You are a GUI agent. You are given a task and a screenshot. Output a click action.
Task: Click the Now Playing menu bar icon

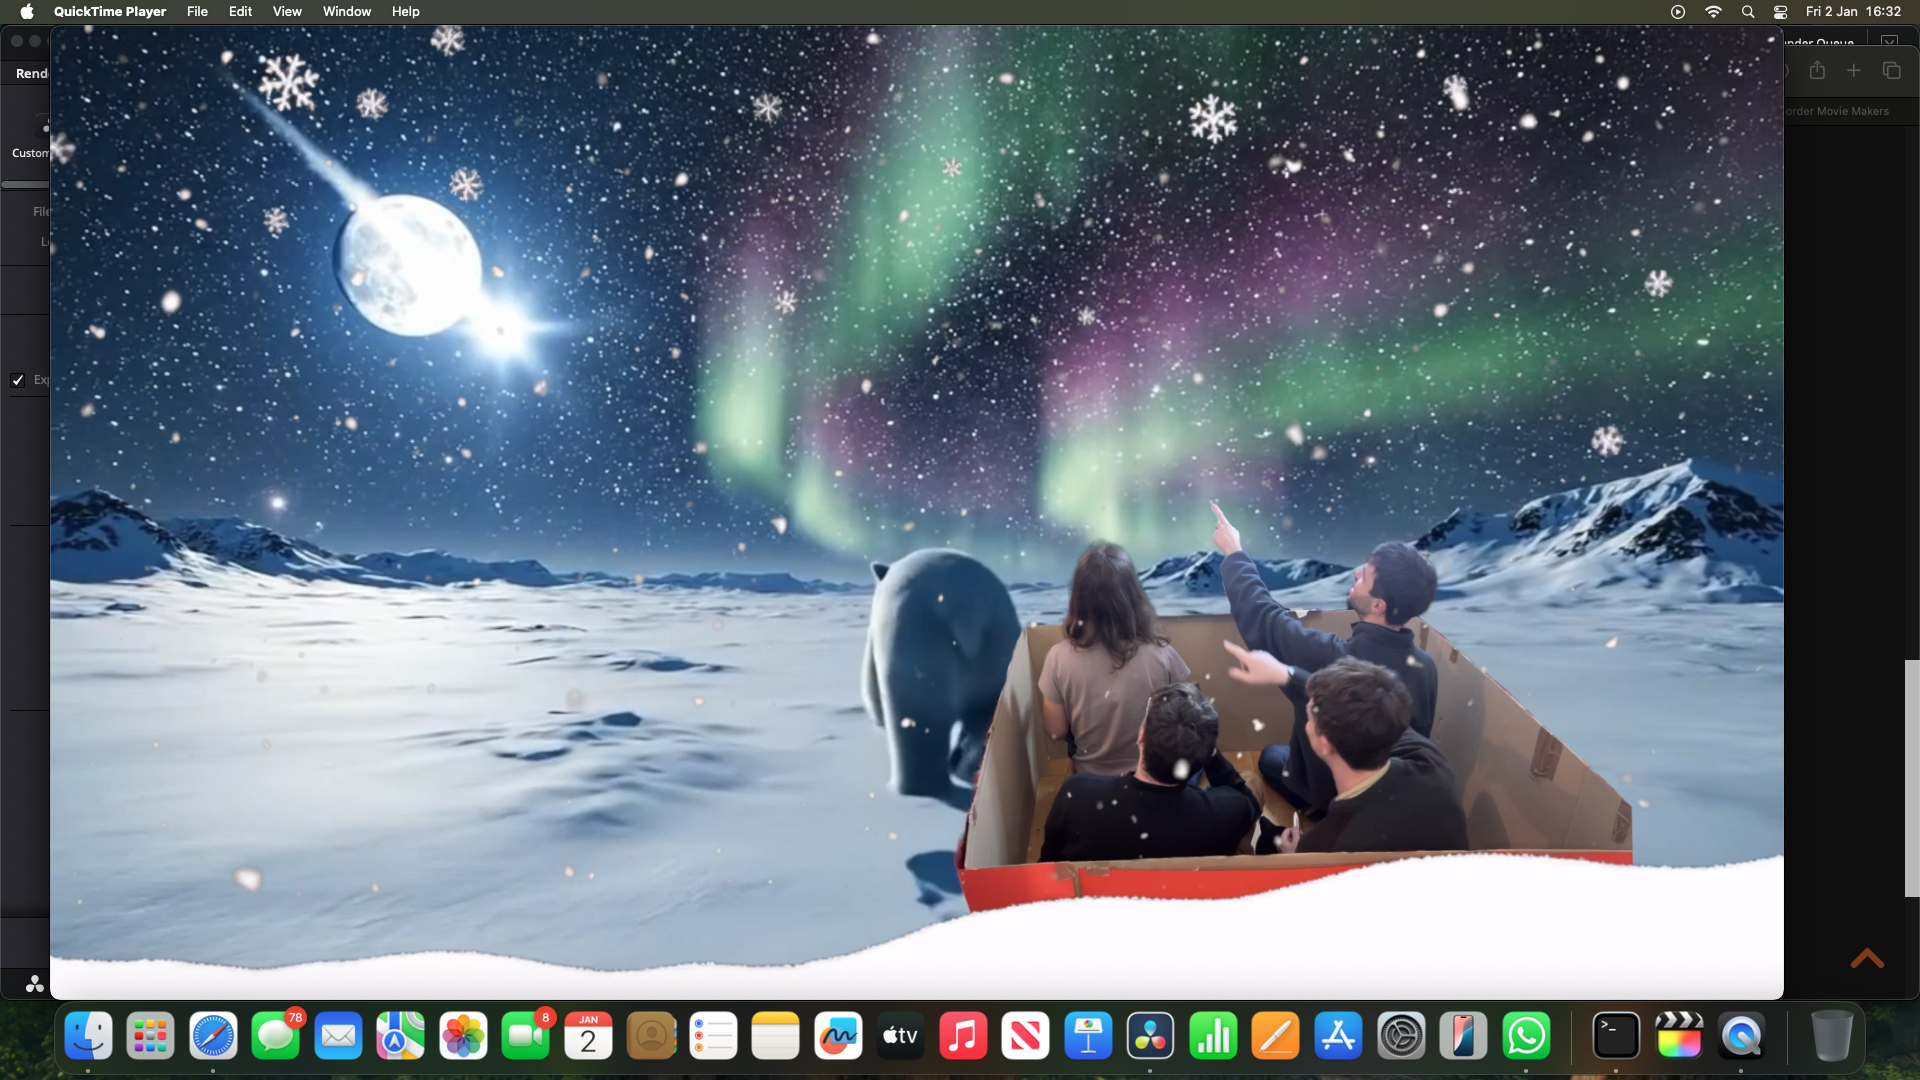coord(1678,12)
